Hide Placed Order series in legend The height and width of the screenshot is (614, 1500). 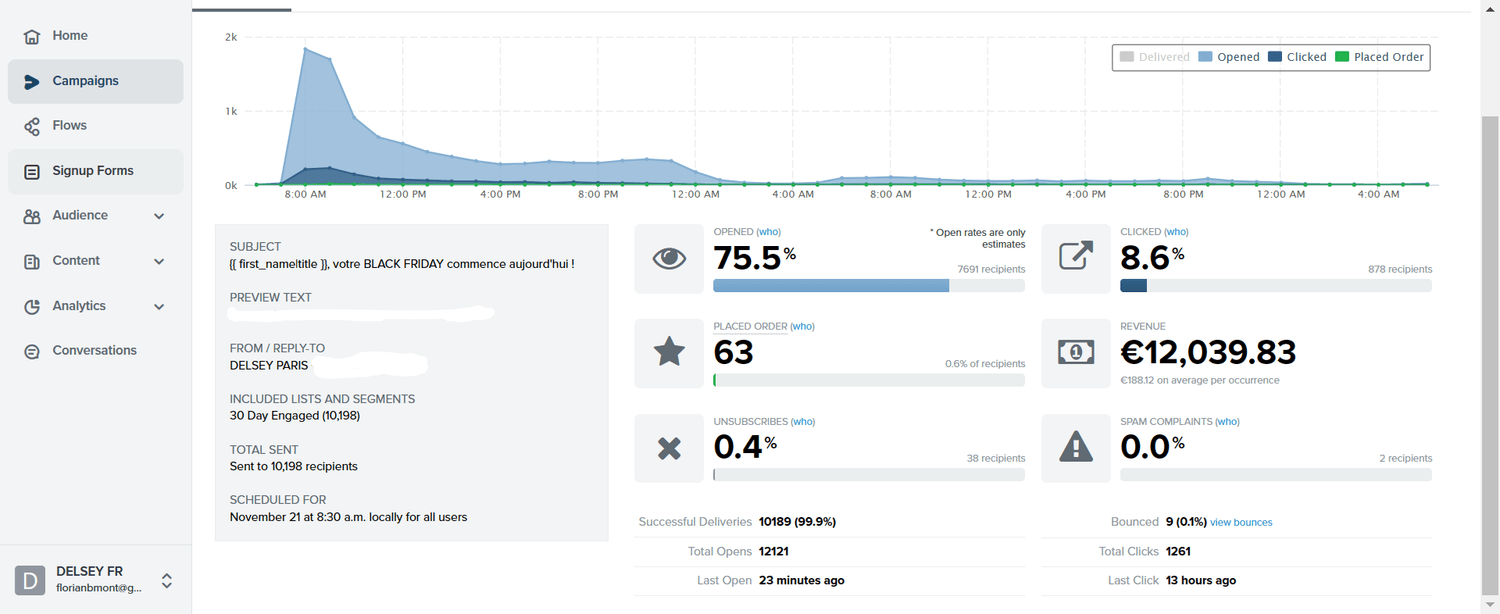coord(1380,57)
